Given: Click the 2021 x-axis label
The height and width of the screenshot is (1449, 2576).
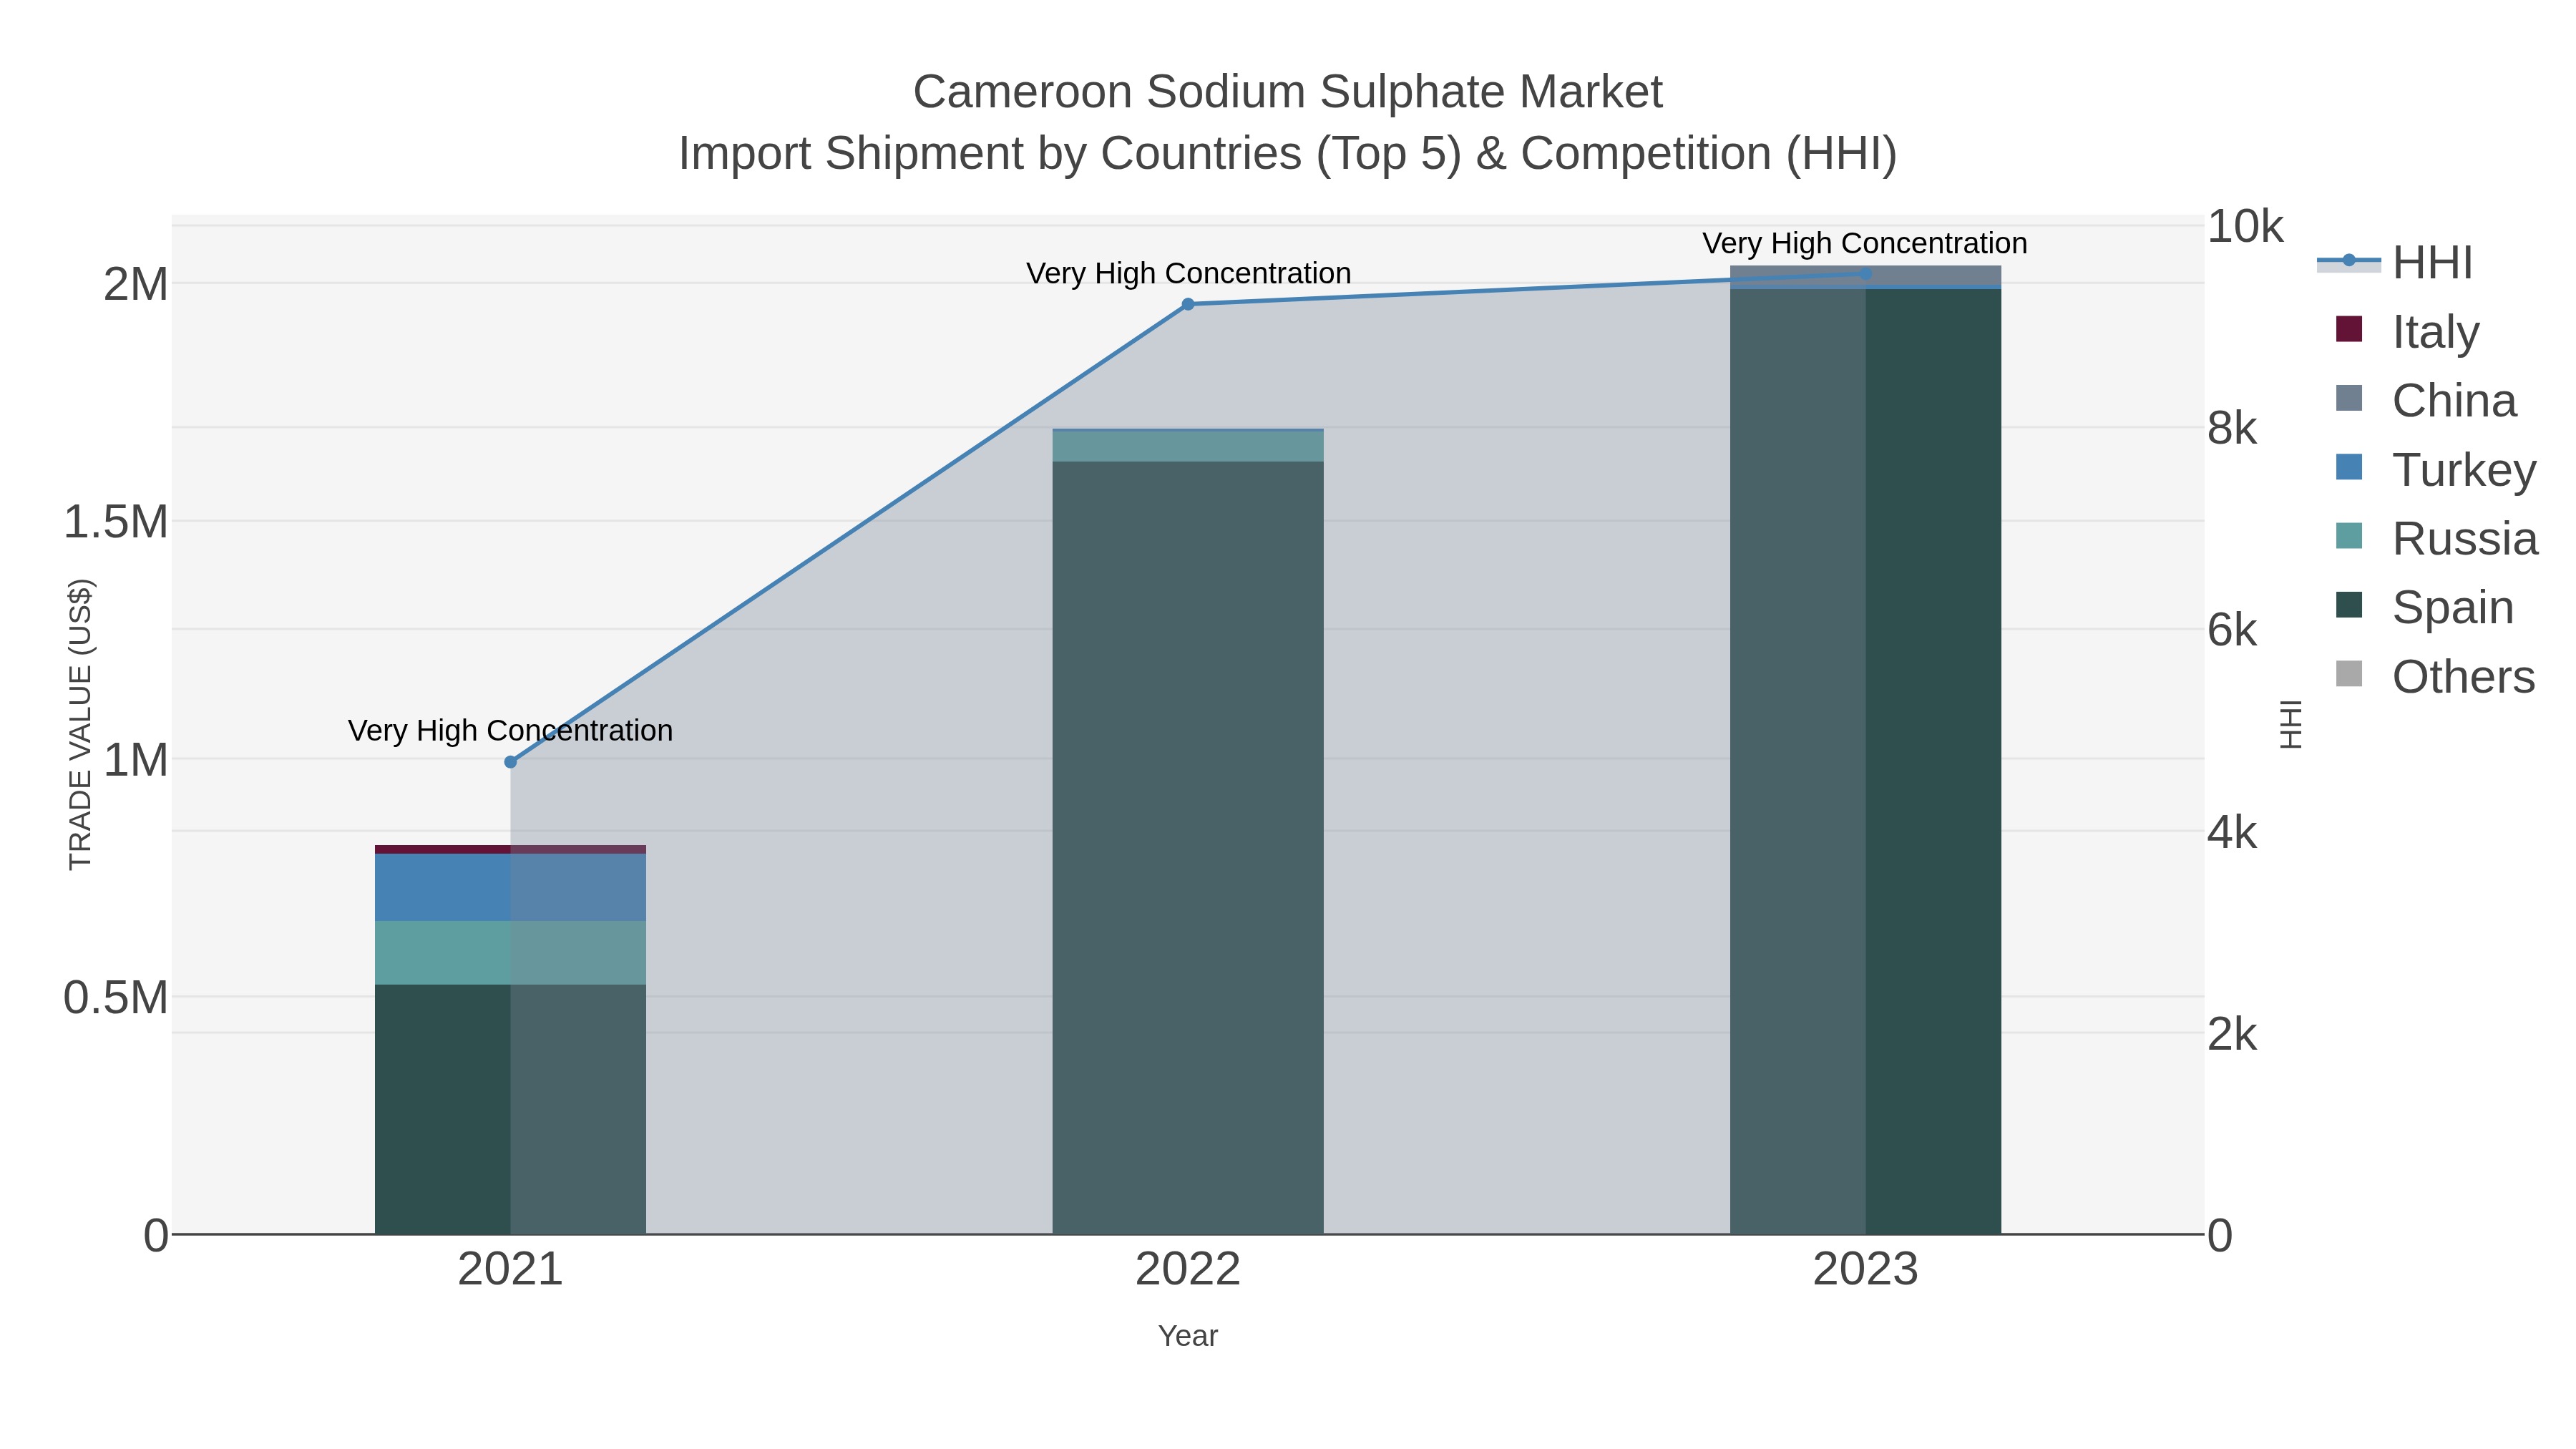Looking at the screenshot, I should click(510, 1270).
